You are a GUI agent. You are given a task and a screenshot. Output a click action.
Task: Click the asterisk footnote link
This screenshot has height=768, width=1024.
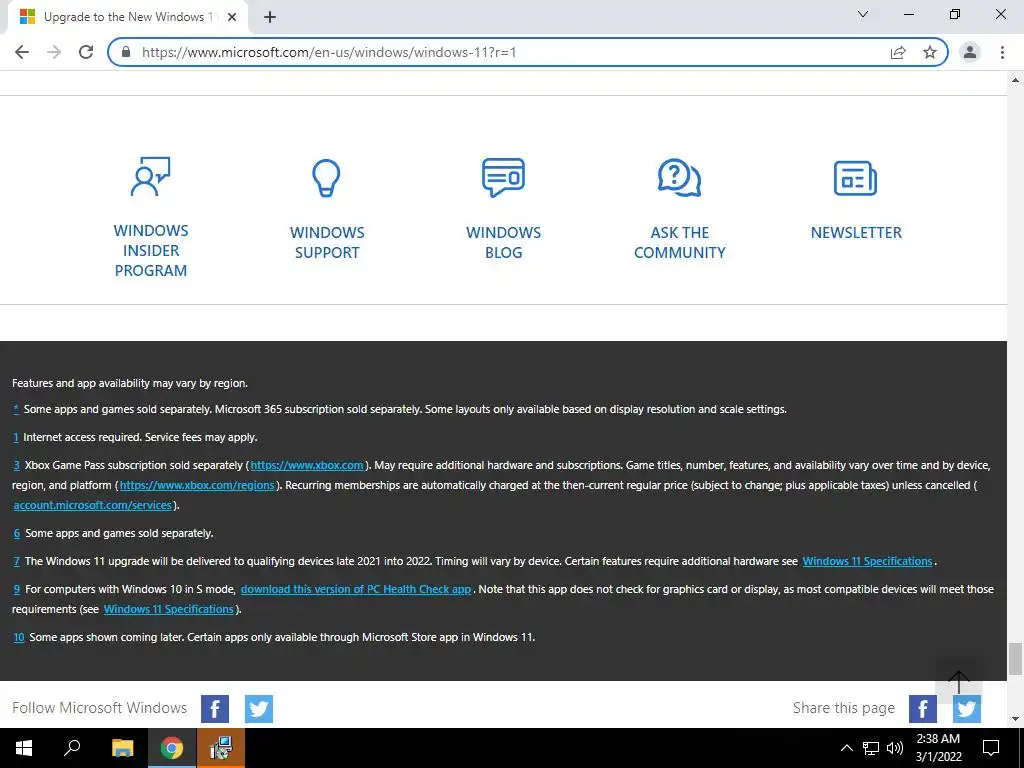click(x=16, y=409)
